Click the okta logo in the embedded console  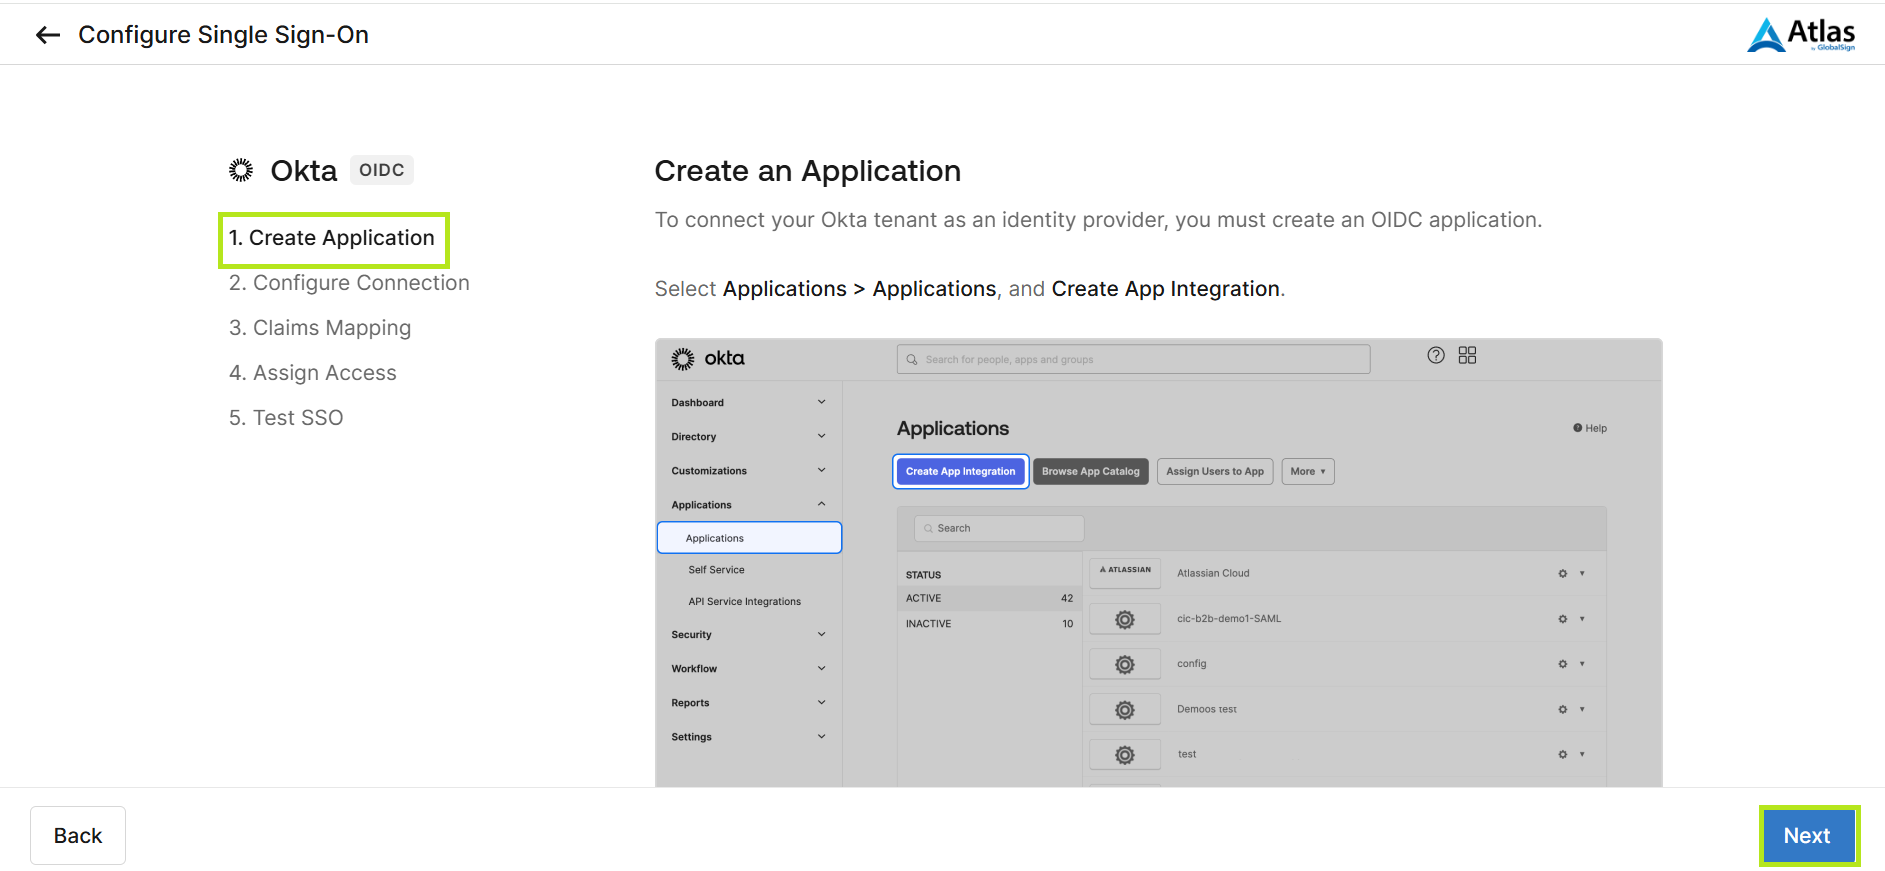point(708,359)
